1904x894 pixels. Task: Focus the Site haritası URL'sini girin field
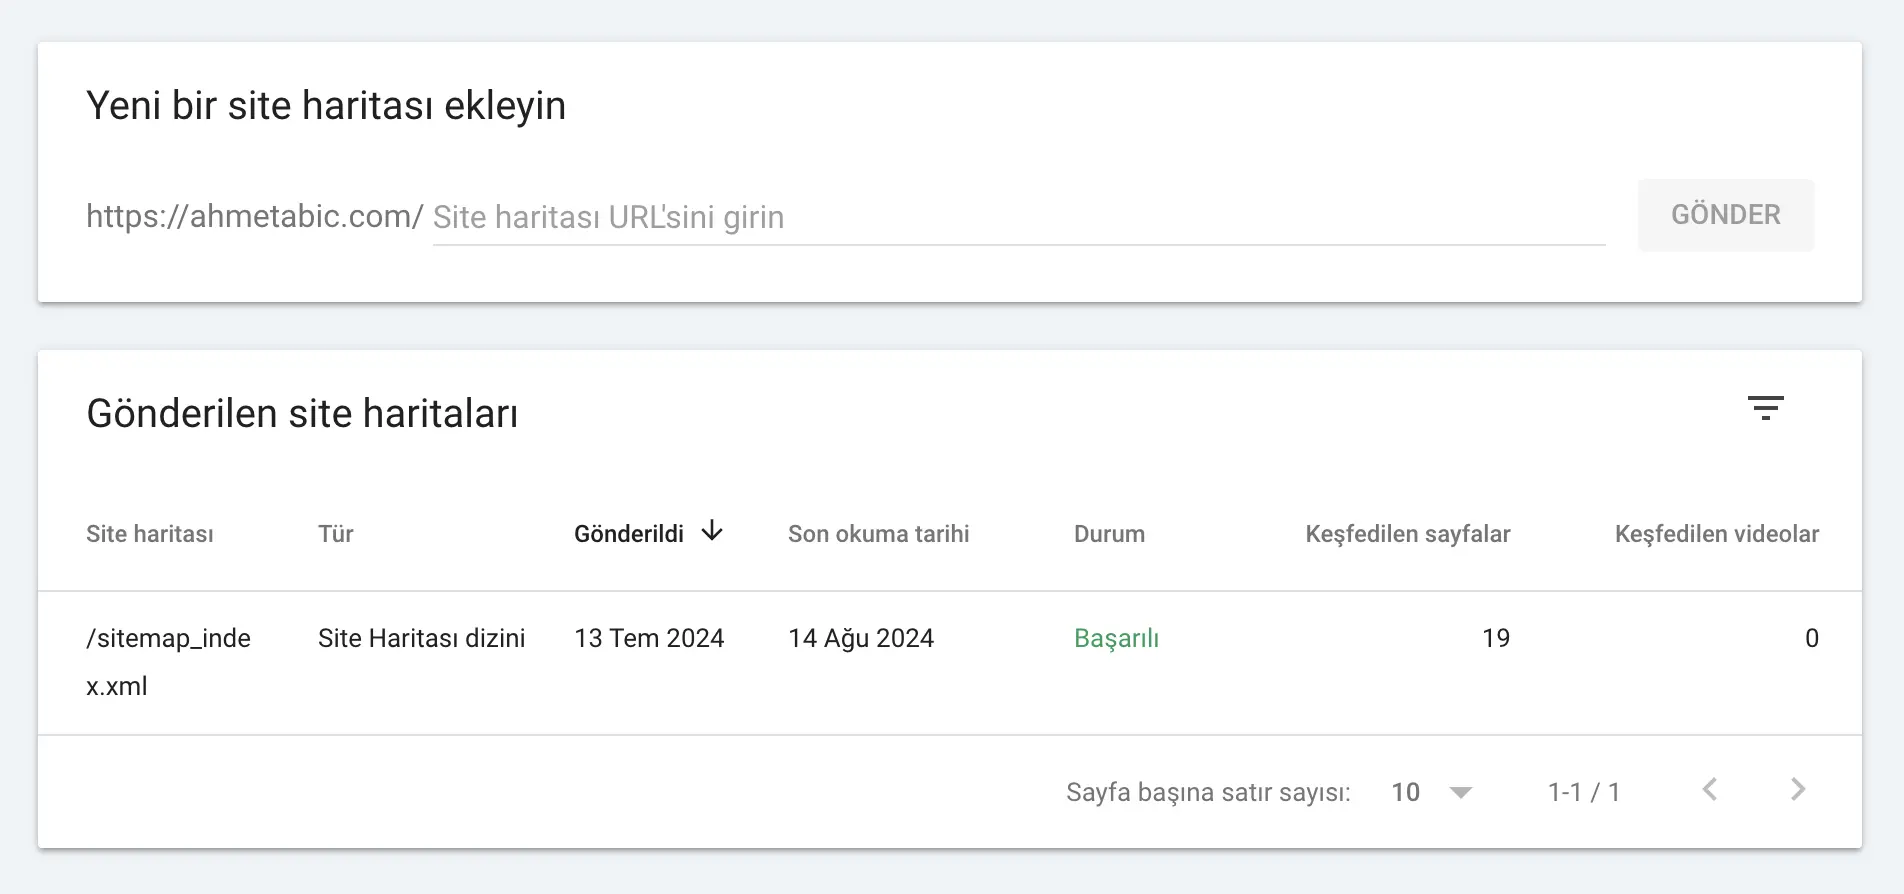click(x=1019, y=217)
